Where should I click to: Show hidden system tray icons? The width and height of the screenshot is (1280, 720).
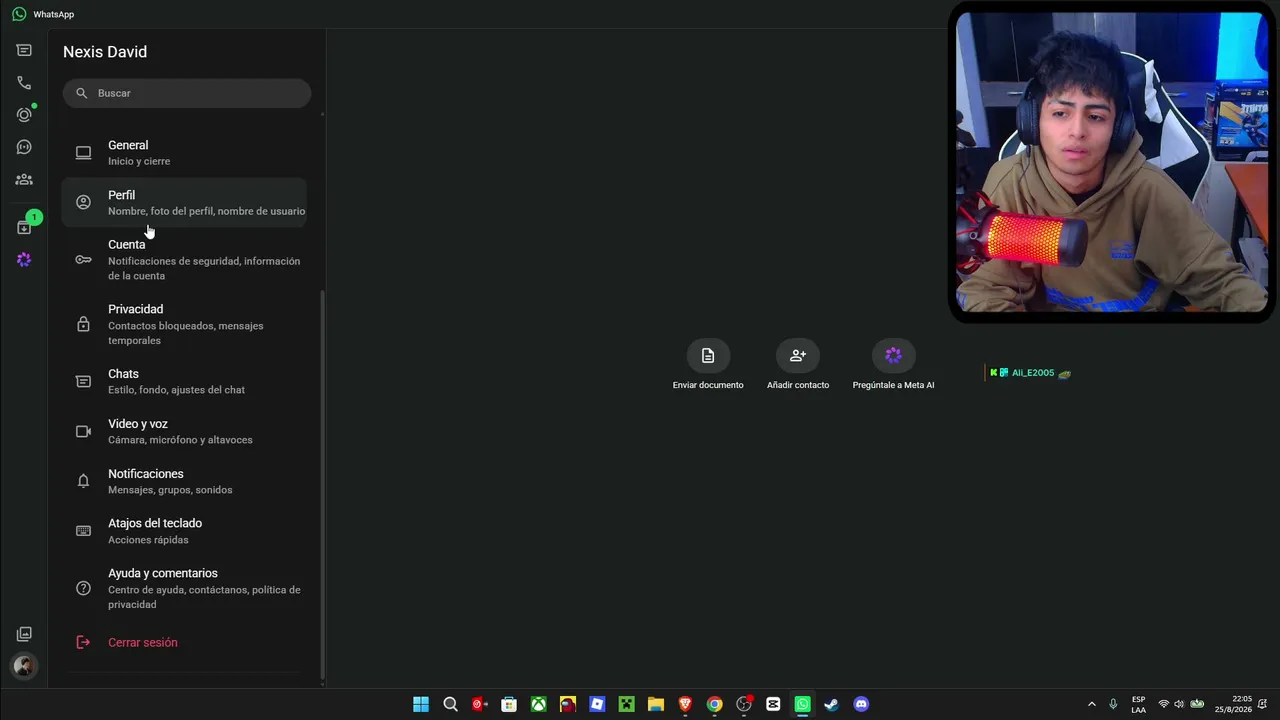coord(1091,704)
